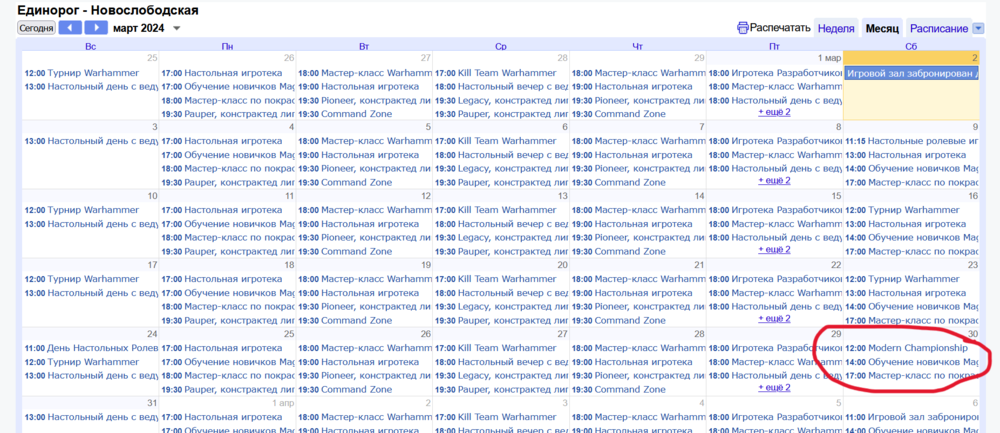Show more events on Friday 1 мар
Viewport: 1000px width, 433px height.
(x=774, y=112)
